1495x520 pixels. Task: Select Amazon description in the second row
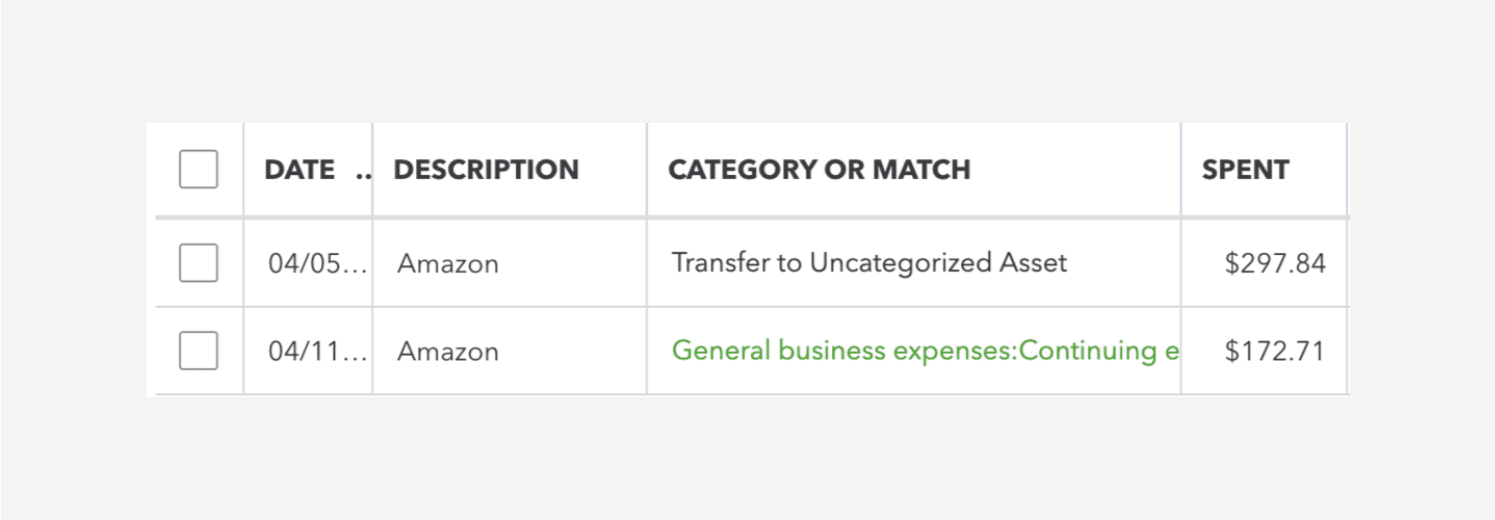[x=448, y=352]
